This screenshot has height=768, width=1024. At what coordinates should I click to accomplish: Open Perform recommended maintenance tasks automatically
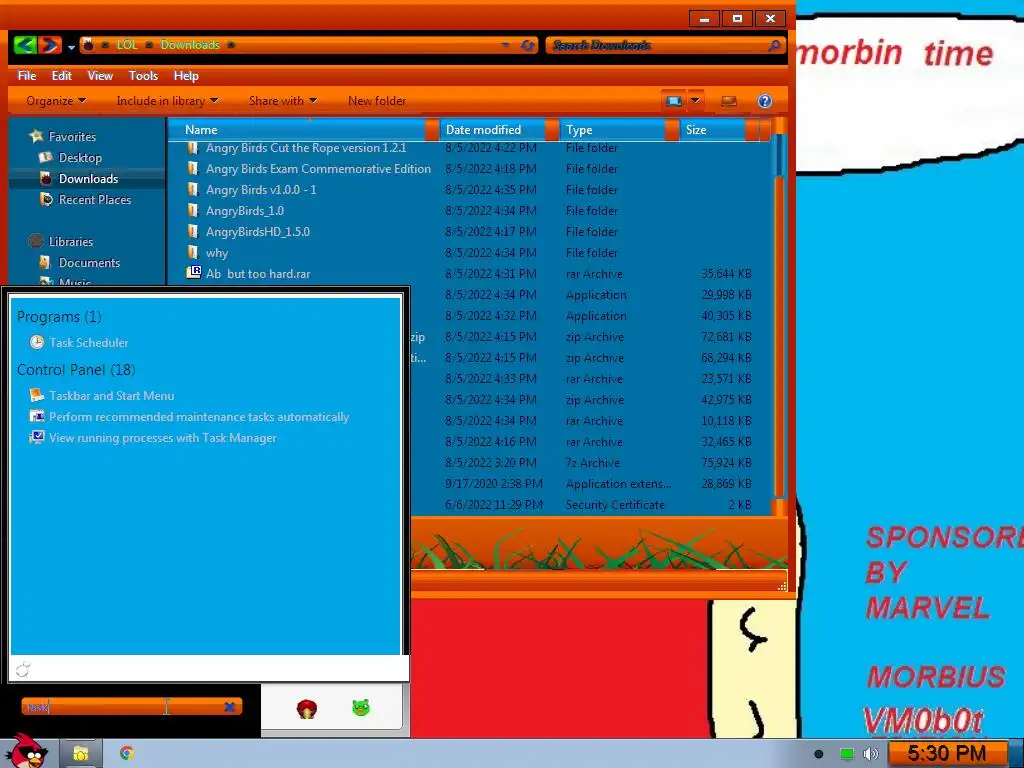pyautogui.click(x=199, y=417)
